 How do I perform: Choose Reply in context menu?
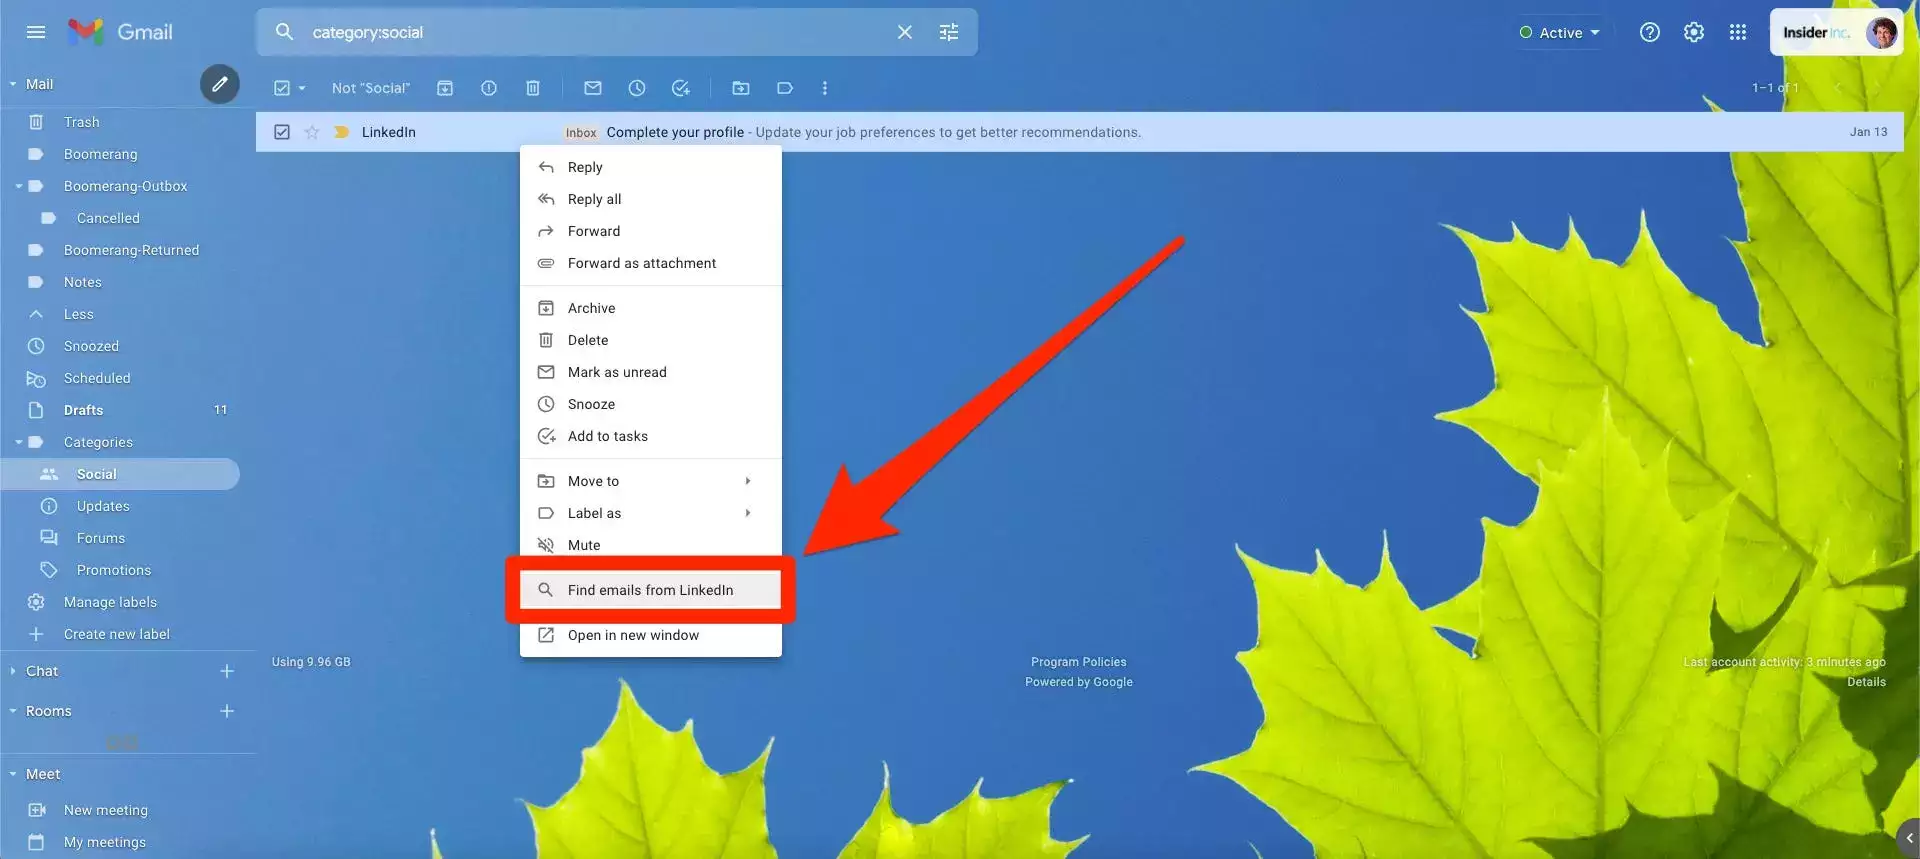click(651, 167)
